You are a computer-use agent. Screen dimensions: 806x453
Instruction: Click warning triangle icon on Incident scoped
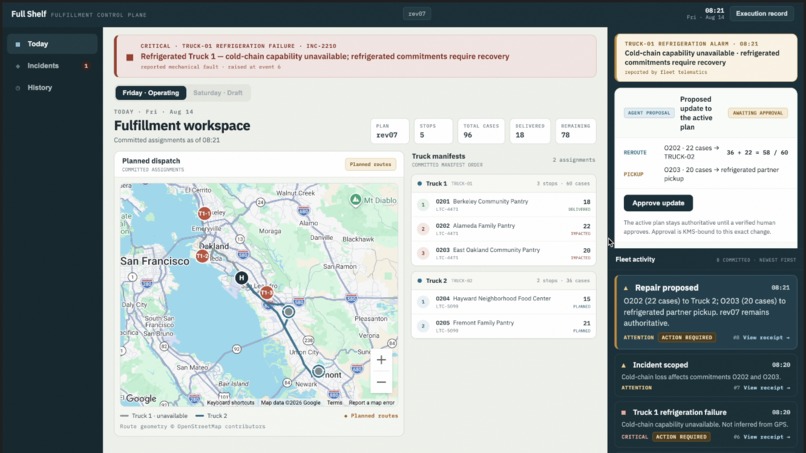(x=624, y=366)
